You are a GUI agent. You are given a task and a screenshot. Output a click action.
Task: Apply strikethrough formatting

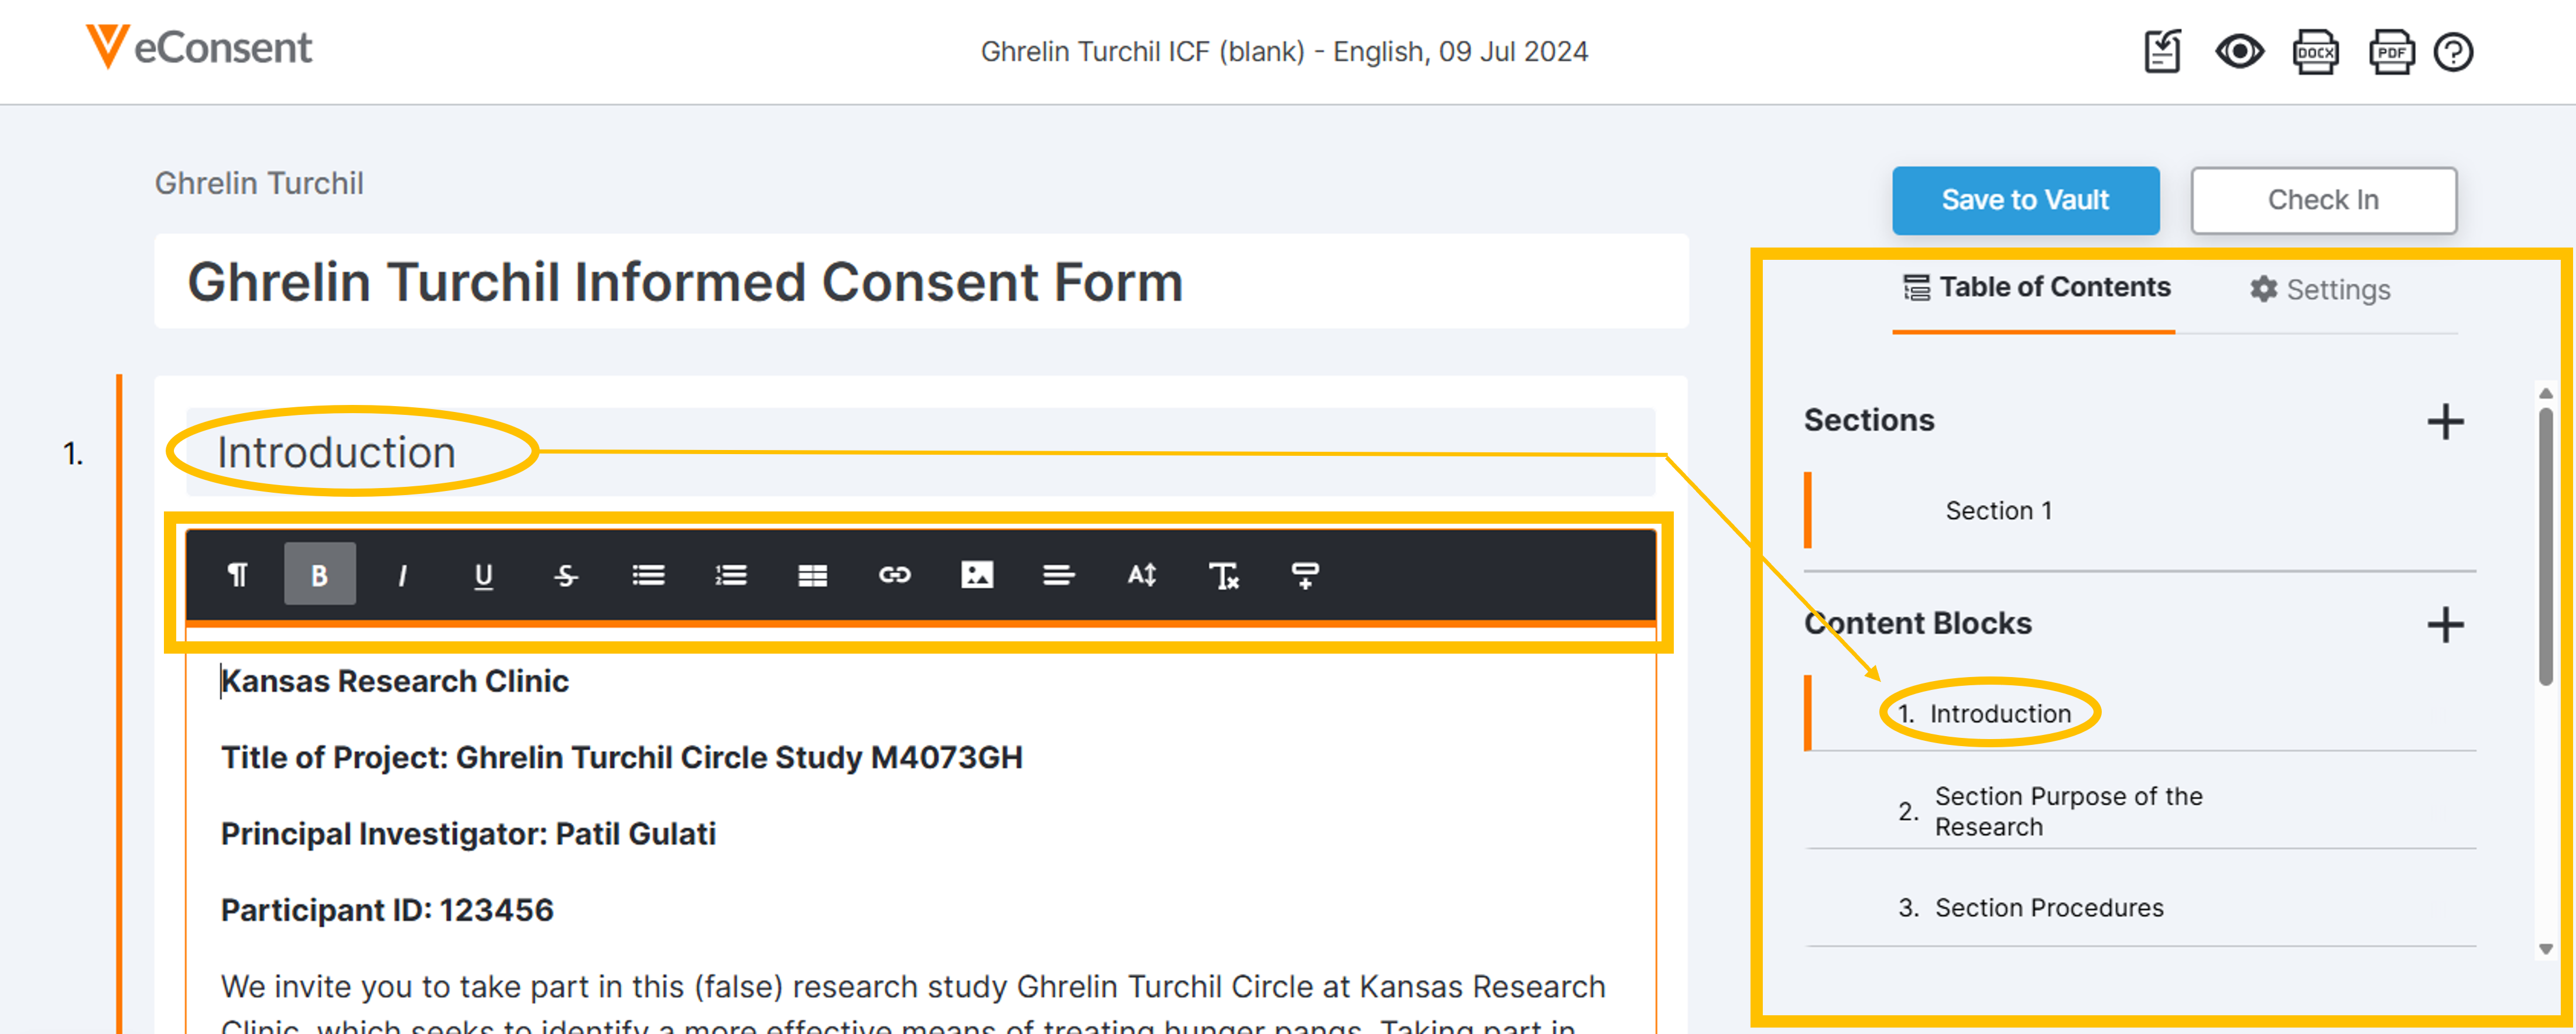coord(566,575)
